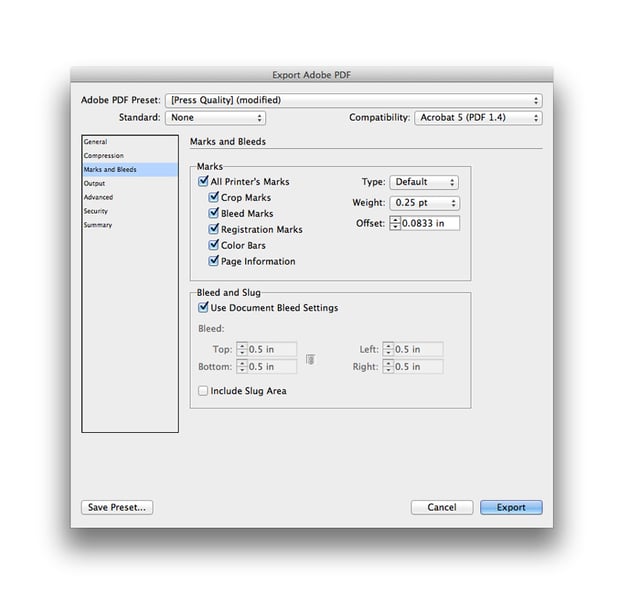Image resolution: width=630 pixels, height=604 pixels.
Task: Open the Compatibility dropdown
Action: coord(478,118)
